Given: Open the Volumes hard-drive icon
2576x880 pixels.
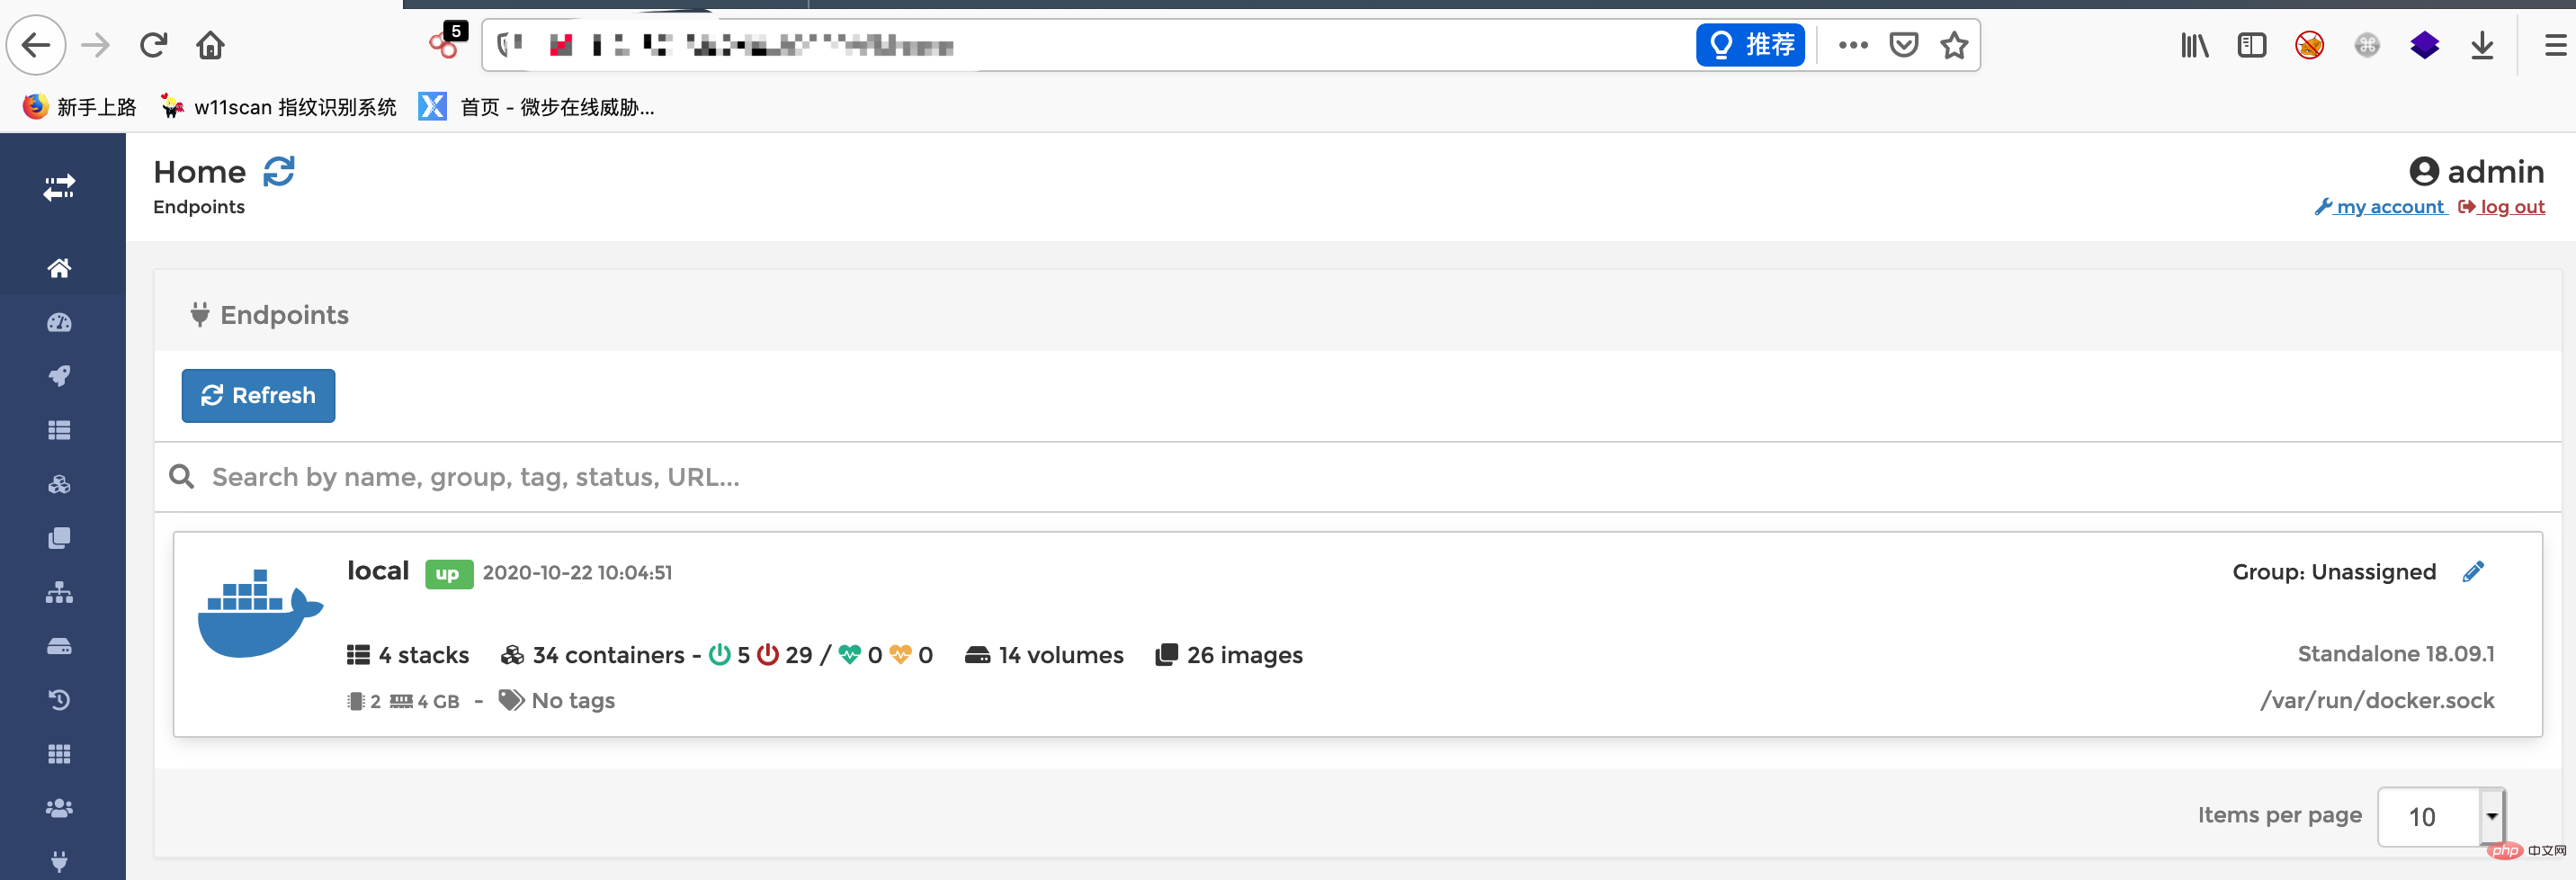Looking at the screenshot, I should pyautogui.click(x=60, y=645).
